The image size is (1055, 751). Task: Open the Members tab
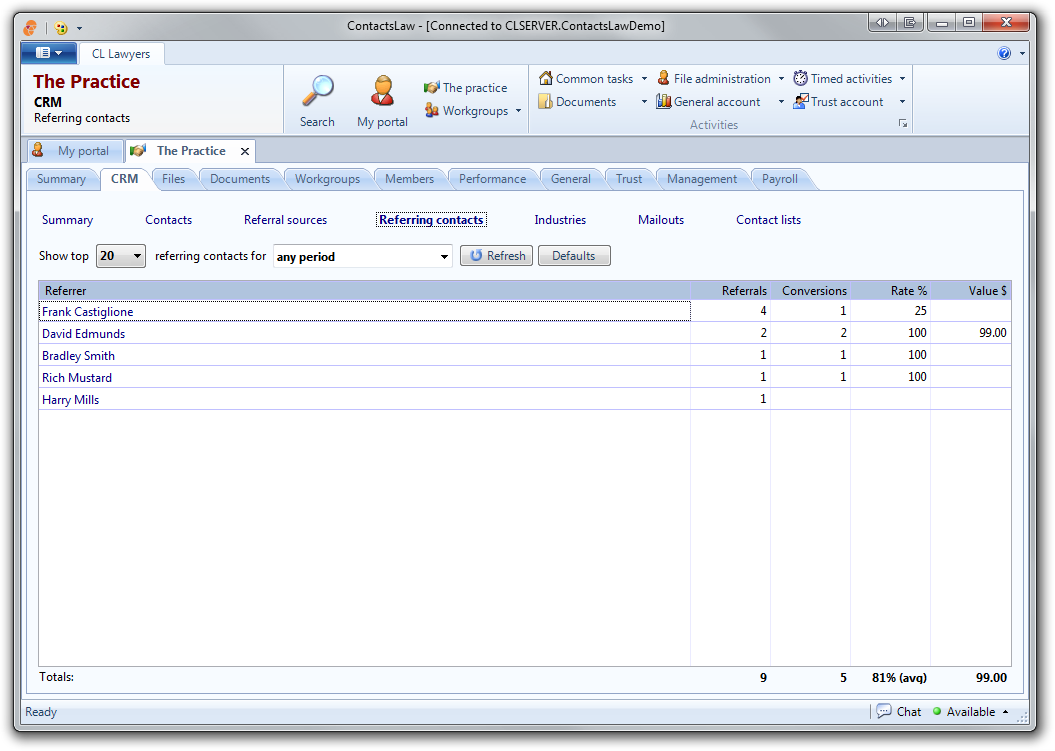(410, 179)
